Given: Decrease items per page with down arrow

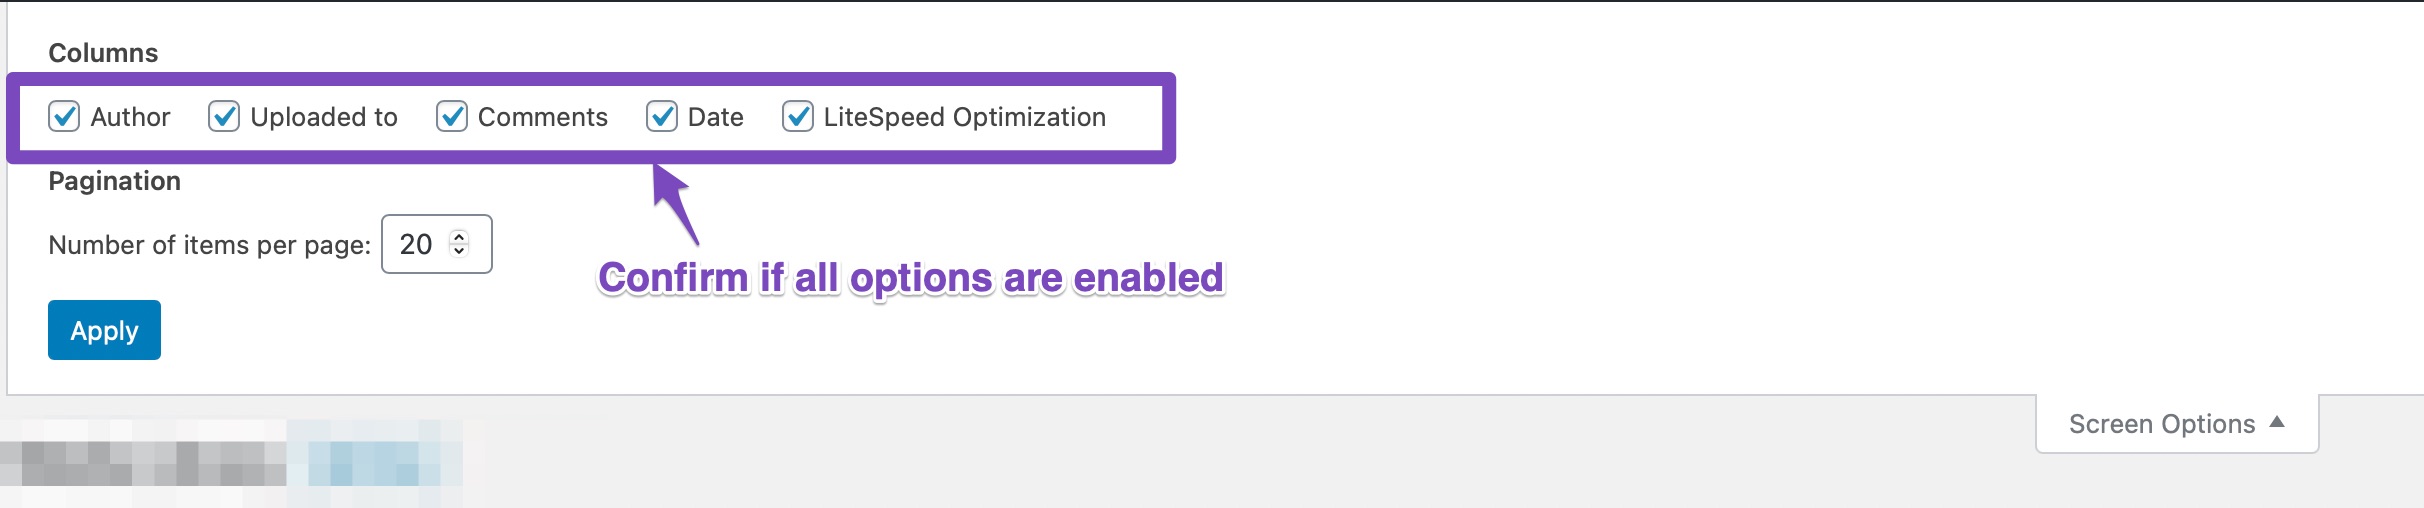Looking at the screenshot, I should [459, 251].
